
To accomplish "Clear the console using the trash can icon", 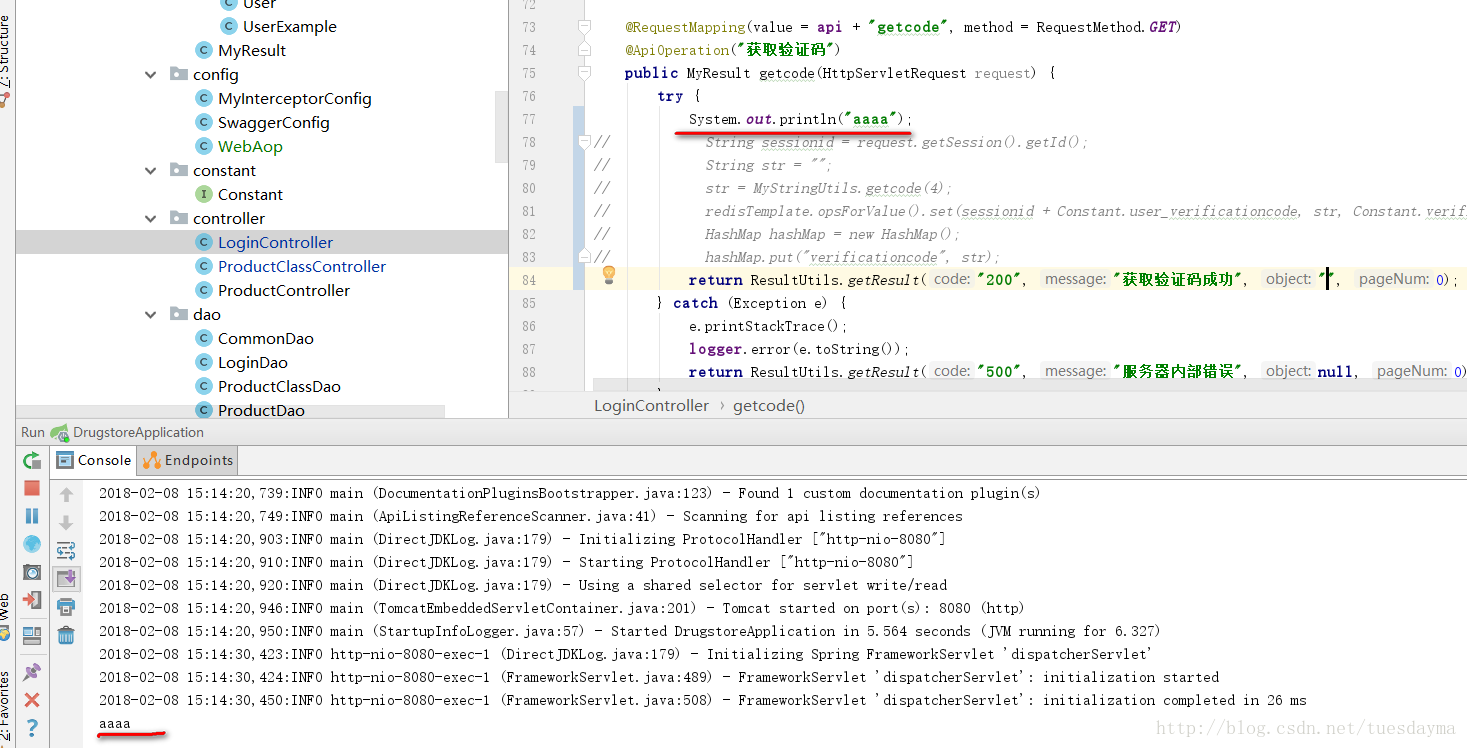I will pos(66,634).
